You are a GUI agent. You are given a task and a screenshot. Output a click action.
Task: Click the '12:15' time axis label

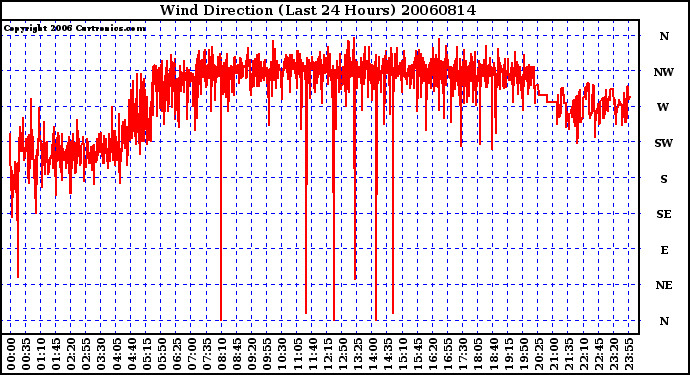327,354
